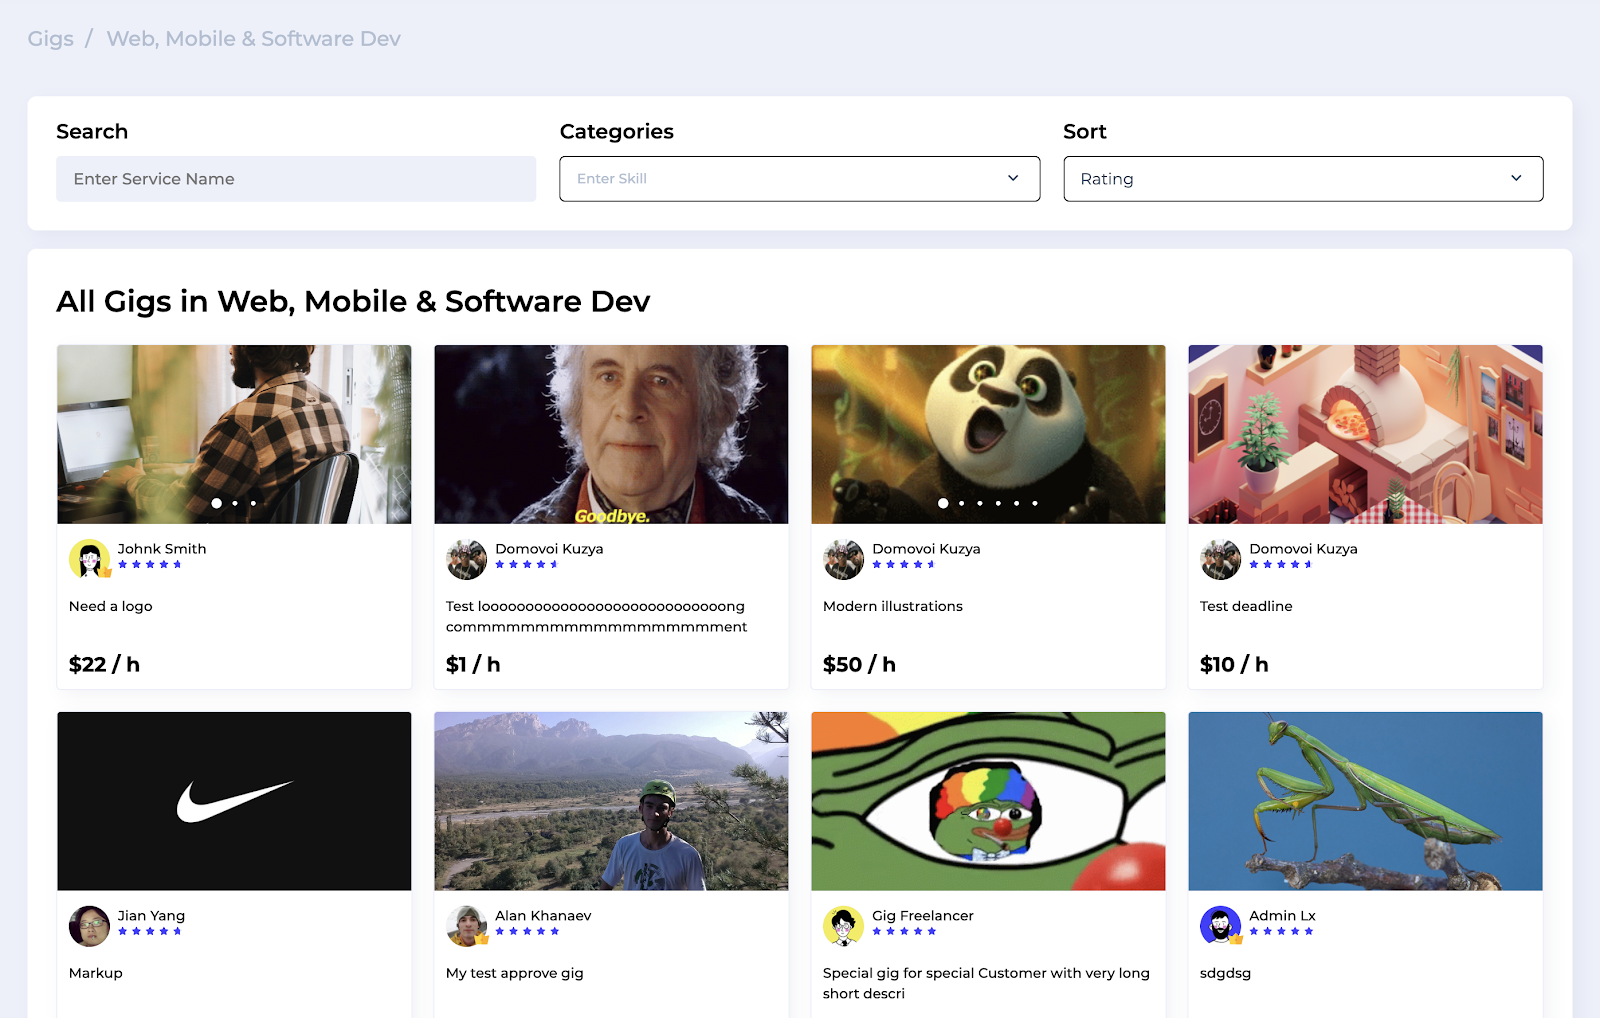Open Jian Yang's avatar
Screen dimensions: 1600x1018
tap(89, 926)
